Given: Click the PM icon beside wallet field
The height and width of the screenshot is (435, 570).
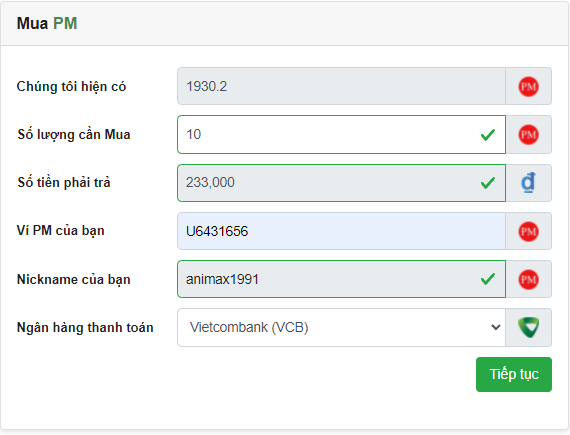Looking at the screenshot, I should [528, 231].
